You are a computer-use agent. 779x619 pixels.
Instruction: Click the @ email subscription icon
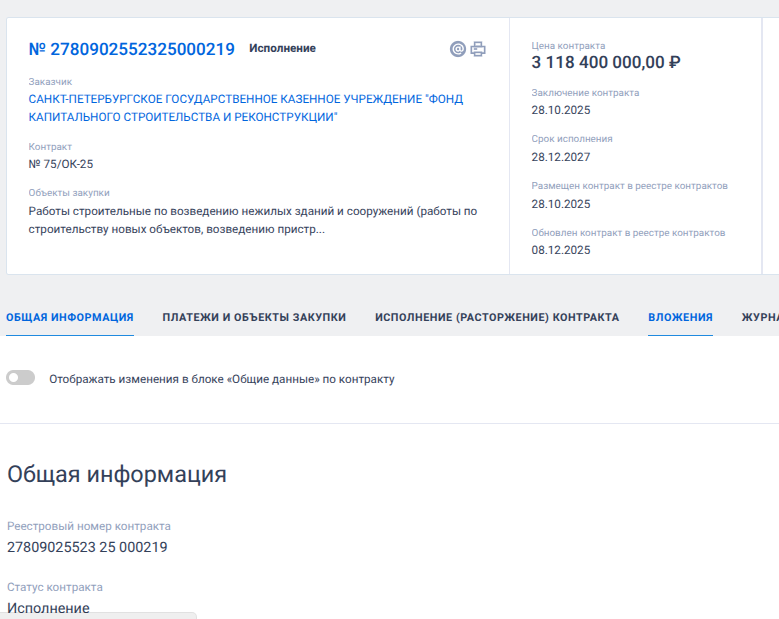pyautogui.click(x=458, y=49)
